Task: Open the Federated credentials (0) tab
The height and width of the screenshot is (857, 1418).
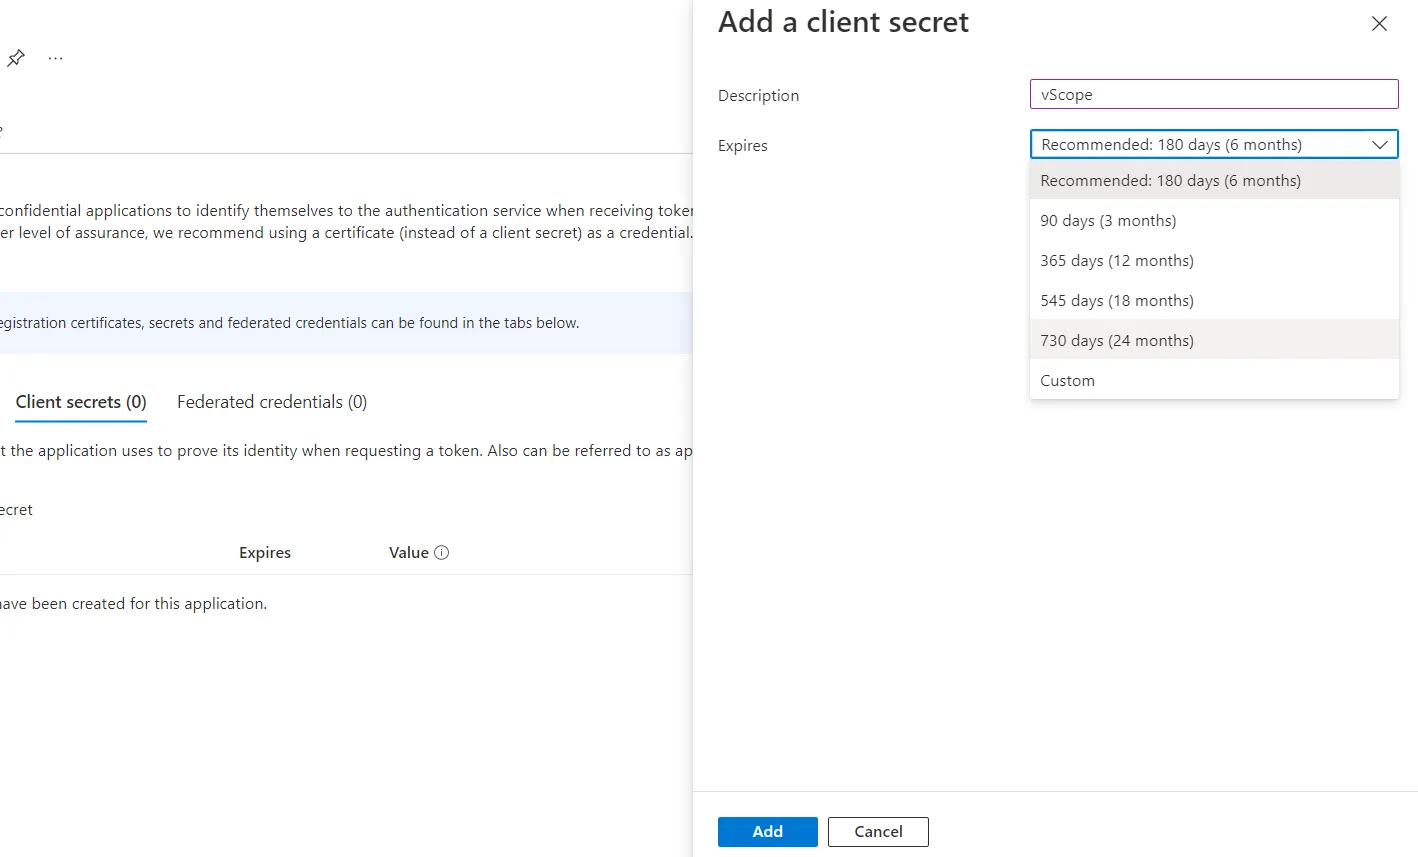Action: click(x=272, y=402)
